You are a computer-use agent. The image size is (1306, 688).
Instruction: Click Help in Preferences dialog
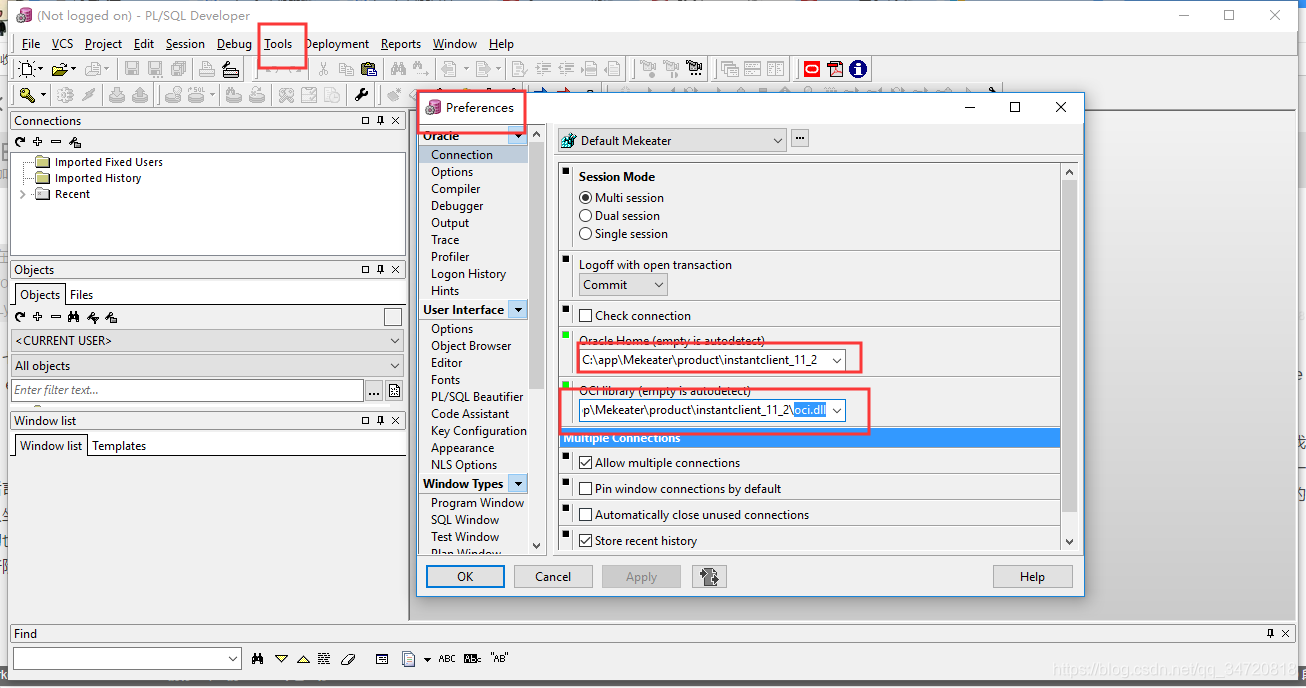pos(1032,577)
